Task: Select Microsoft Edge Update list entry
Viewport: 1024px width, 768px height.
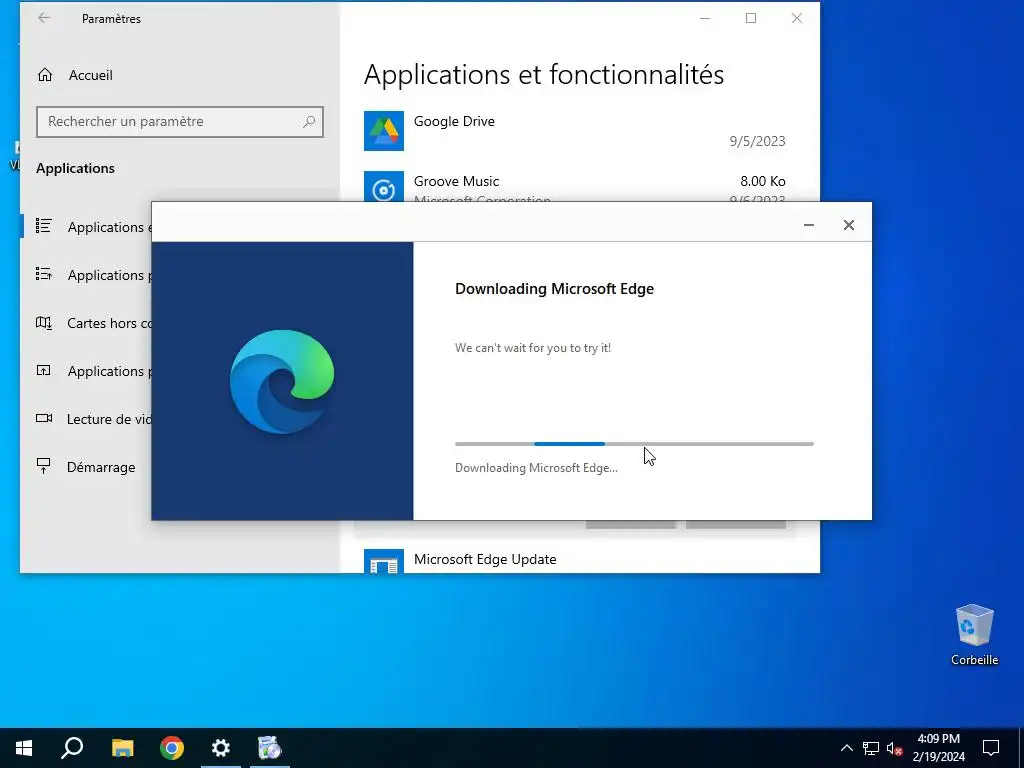Action: coord(485,560)
